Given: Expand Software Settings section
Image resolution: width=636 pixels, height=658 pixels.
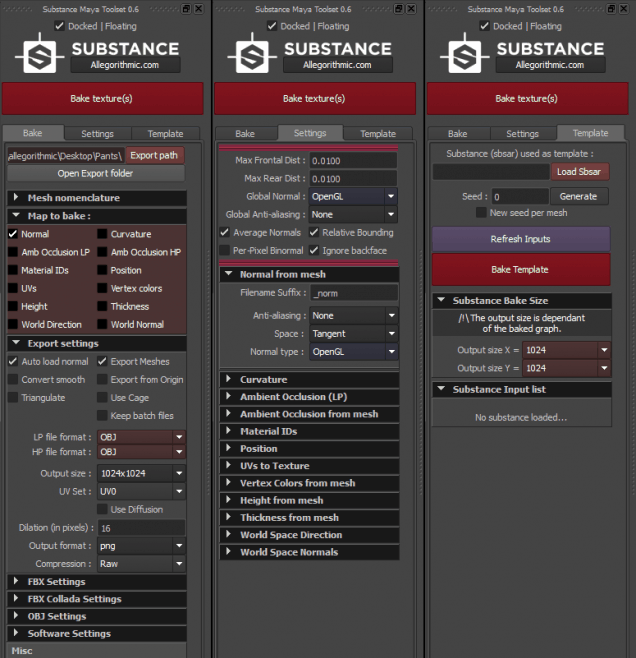Looking at the screenshot, I should 97,633.
